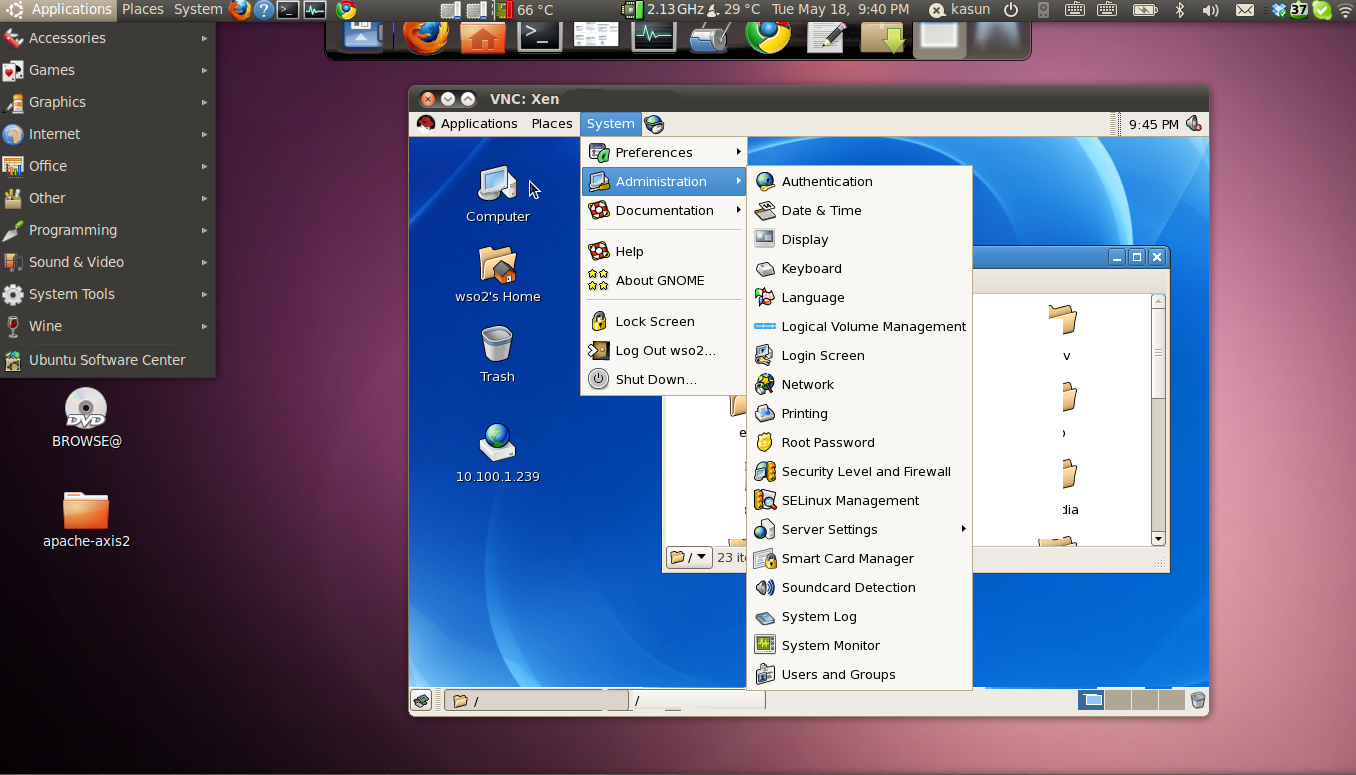Expand the Preferences submenu
1356x775 pixels.
(664, 152)
